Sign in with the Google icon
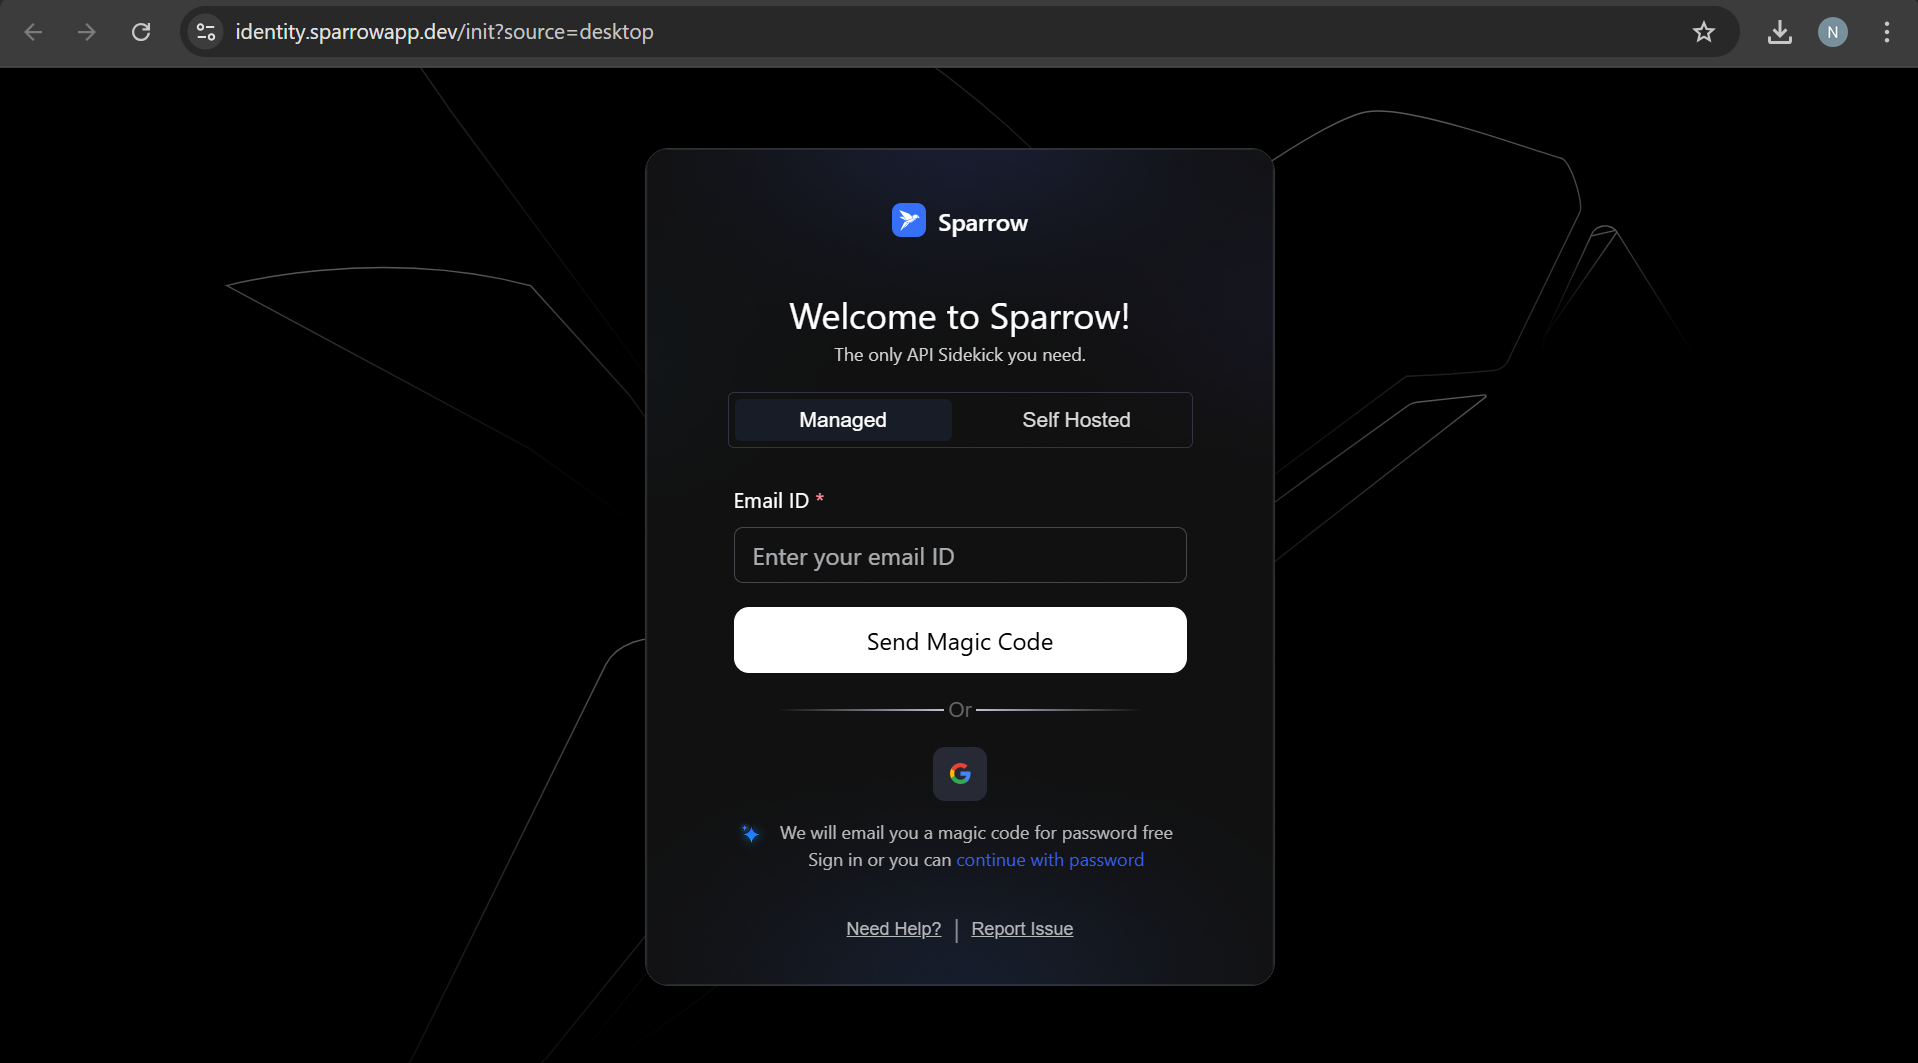The height and width of the screenshot is (1063, 1918). coord(960,773)
